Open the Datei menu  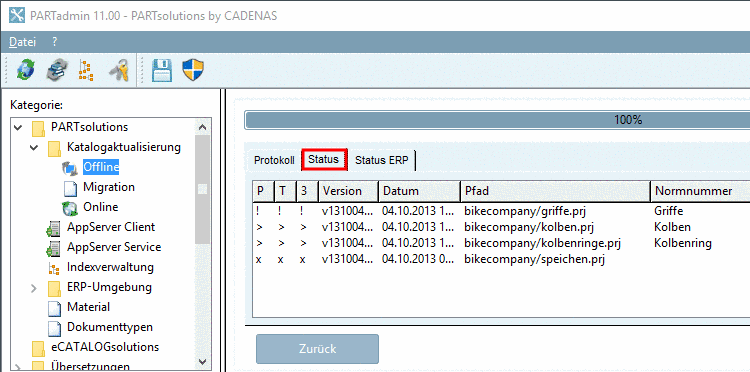pos(22,42)
